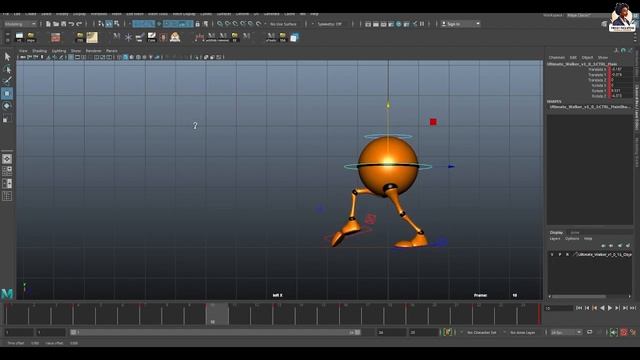Click the blue cube shelf icon
Viewport: 640px width, 360px height.
tap(294, 38)
